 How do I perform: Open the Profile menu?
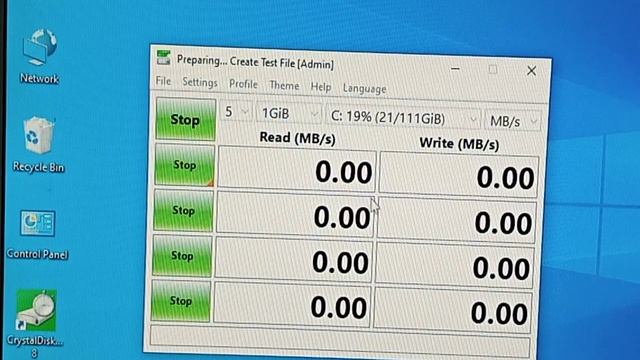pos(243,84)
